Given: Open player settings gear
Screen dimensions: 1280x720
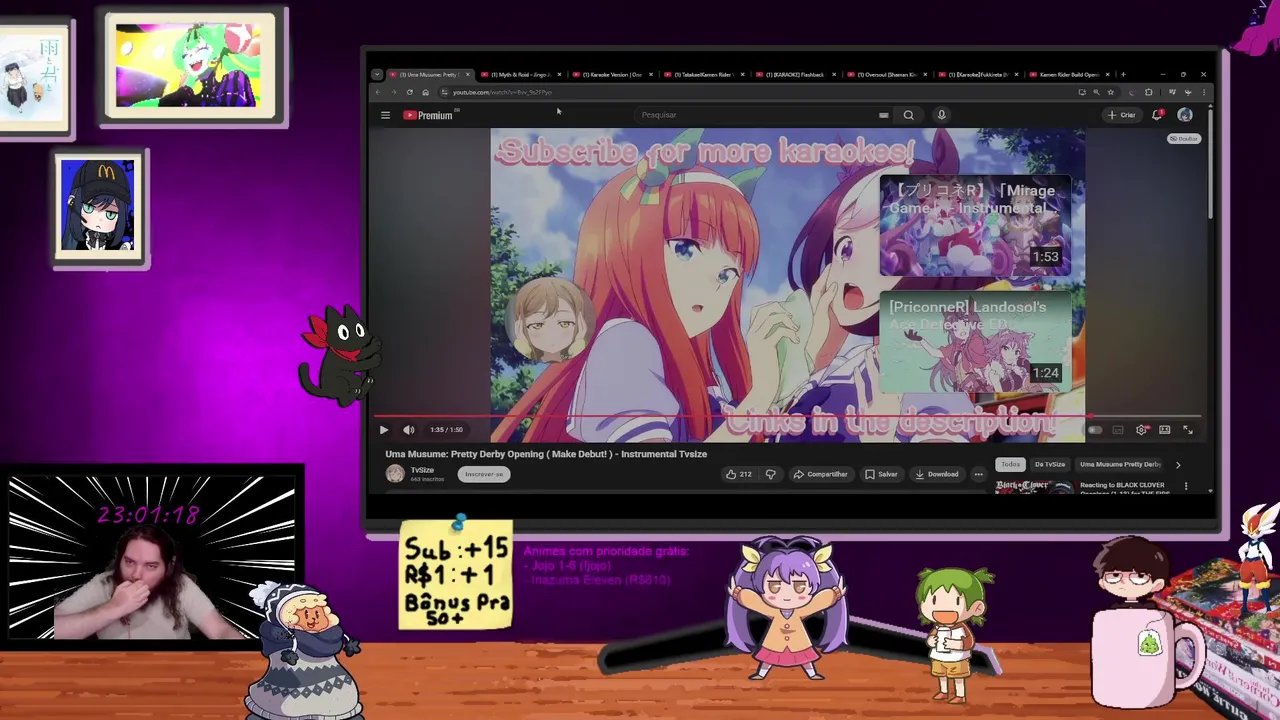Looking at the screenshot, I should coord(1141,430).
